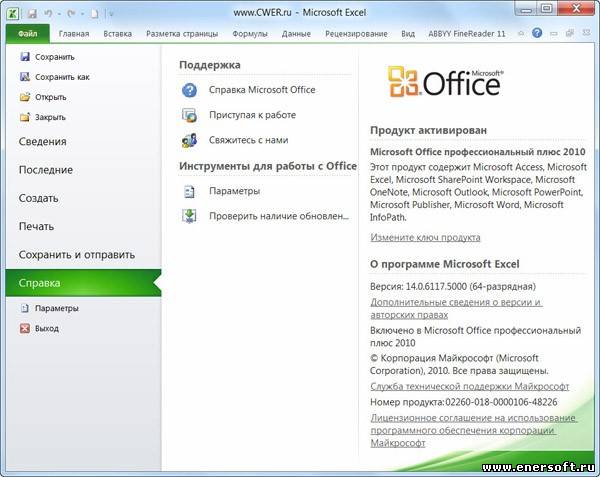600x477 pixels.
Task: Maximize the Excel window
Action: [x=547, y=8]
